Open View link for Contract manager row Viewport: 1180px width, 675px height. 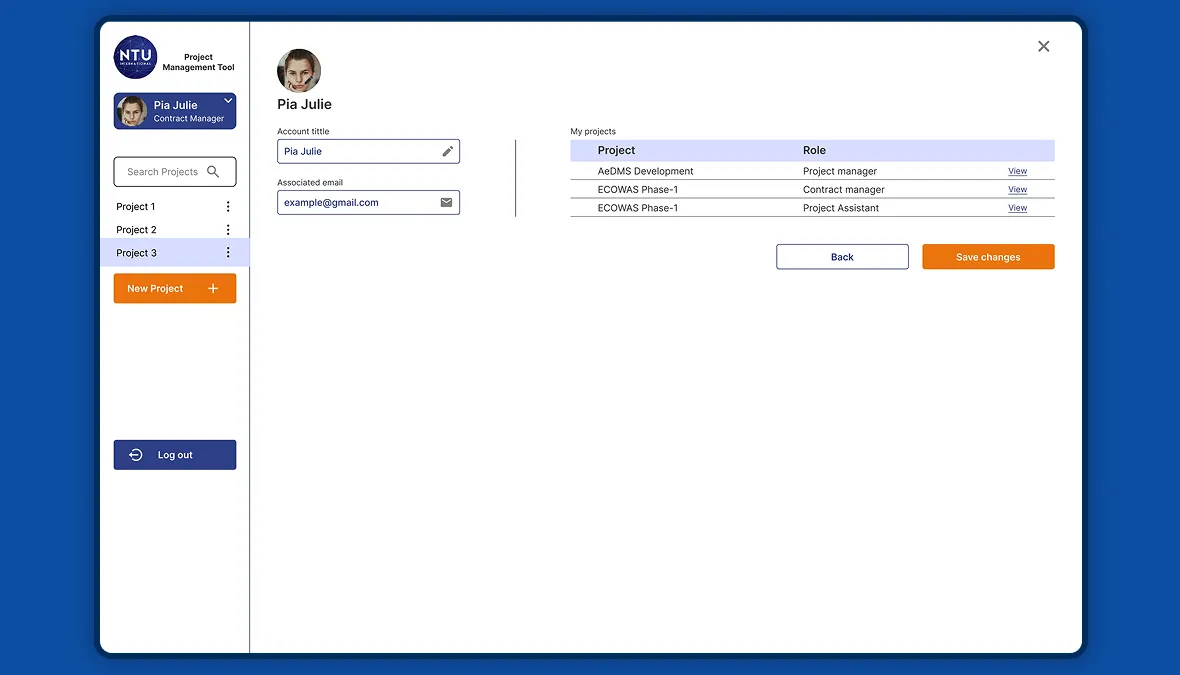click(1017, 190)
